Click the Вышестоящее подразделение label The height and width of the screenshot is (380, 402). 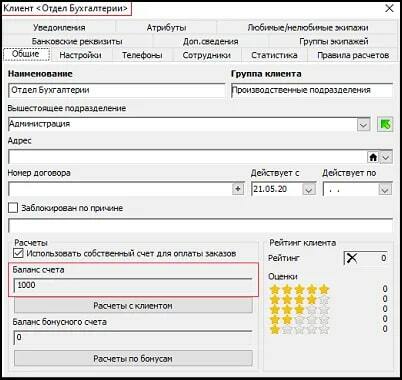click(x=67, y=108)
